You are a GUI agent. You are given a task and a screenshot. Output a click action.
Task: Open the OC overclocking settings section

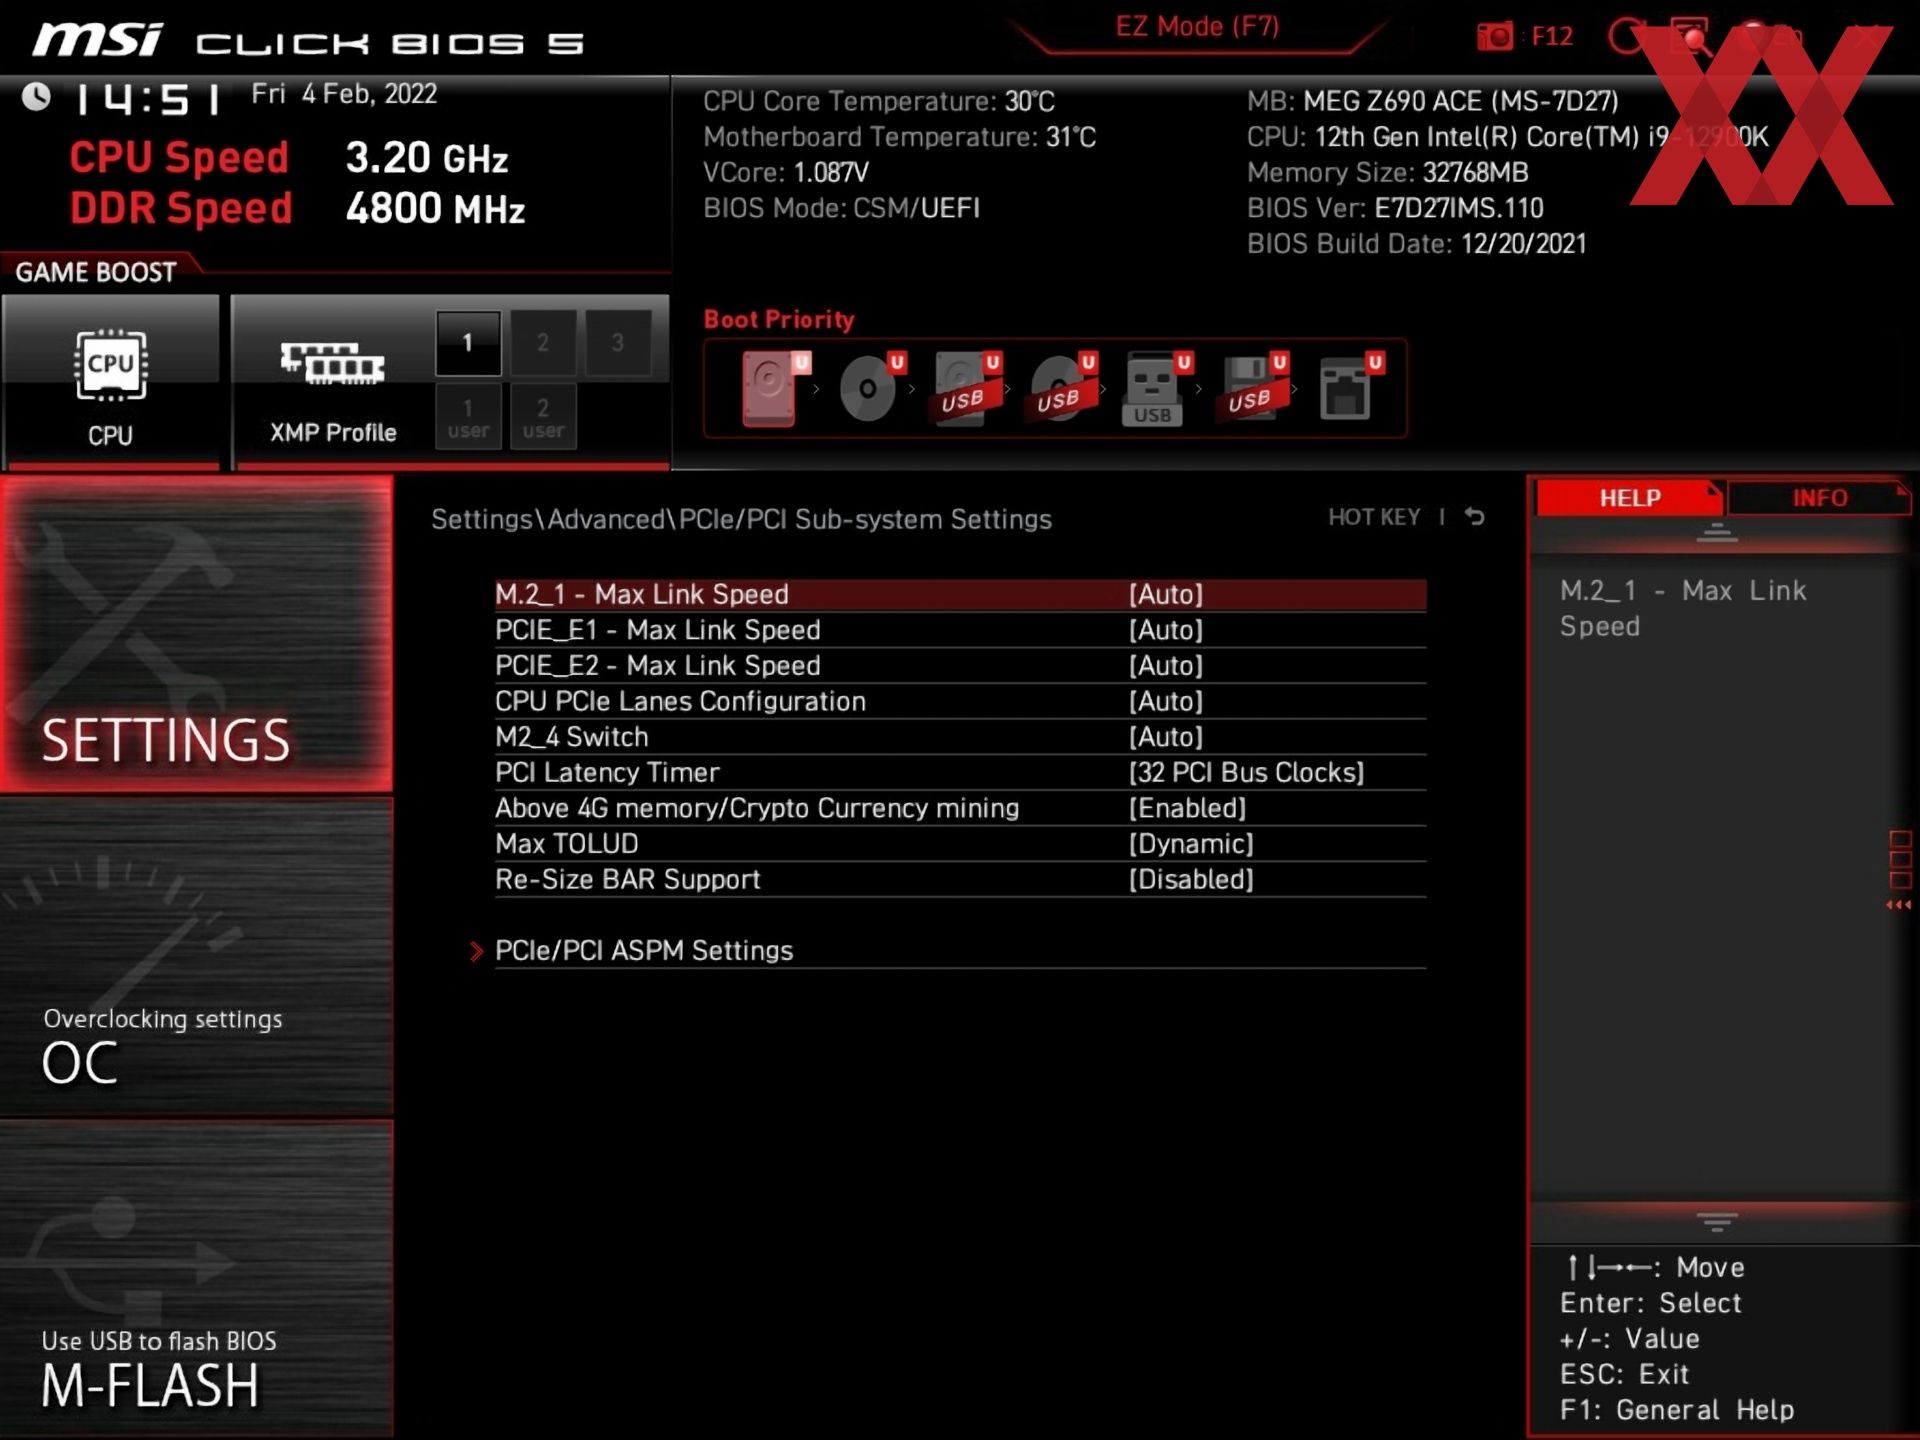pos(196,957)
